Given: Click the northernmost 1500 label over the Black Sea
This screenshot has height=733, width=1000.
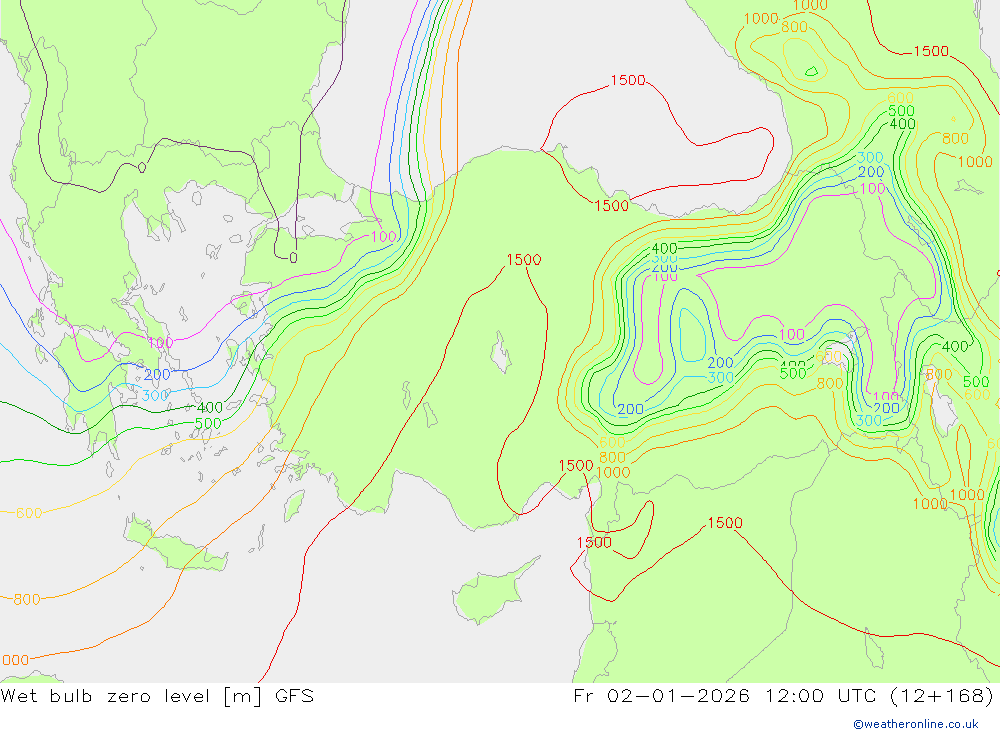Looking at the screenshot, I should [628, 80].
